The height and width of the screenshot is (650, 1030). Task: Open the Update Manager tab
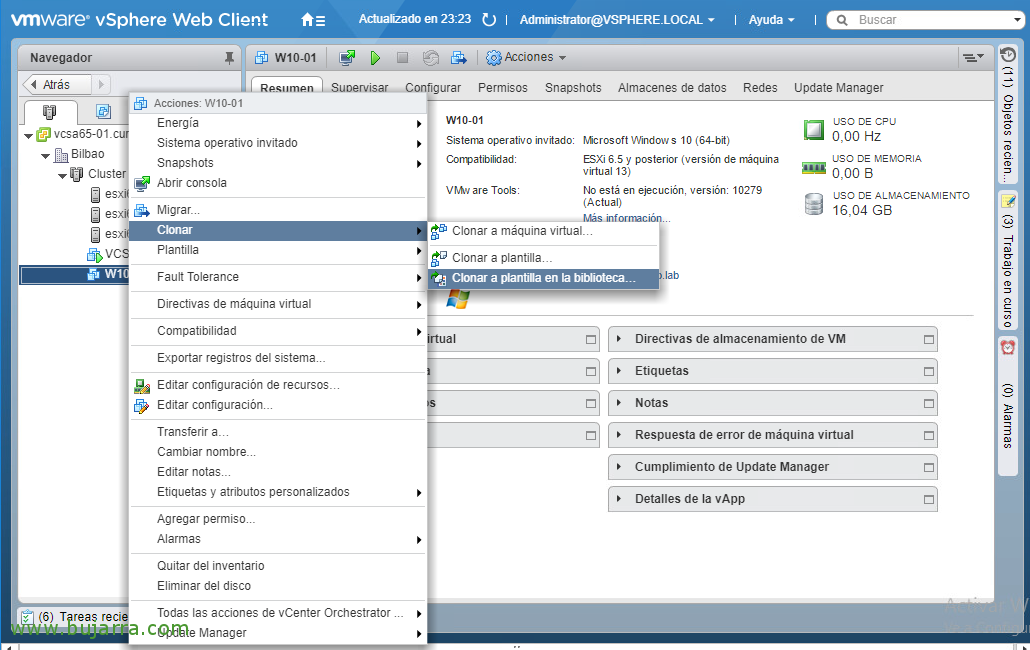coord(838,88)
